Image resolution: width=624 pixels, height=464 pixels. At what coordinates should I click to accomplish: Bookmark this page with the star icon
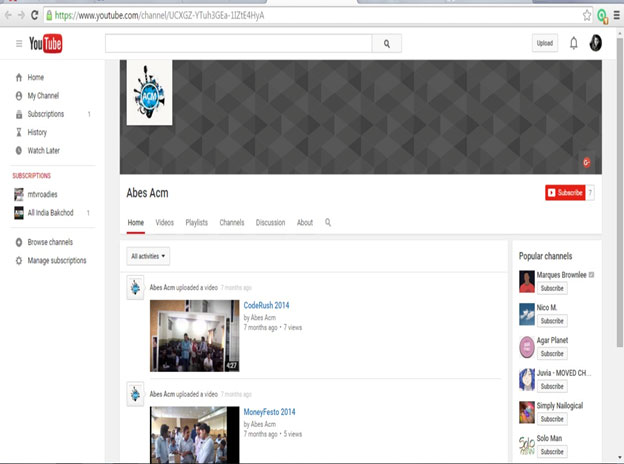[587, 16]
